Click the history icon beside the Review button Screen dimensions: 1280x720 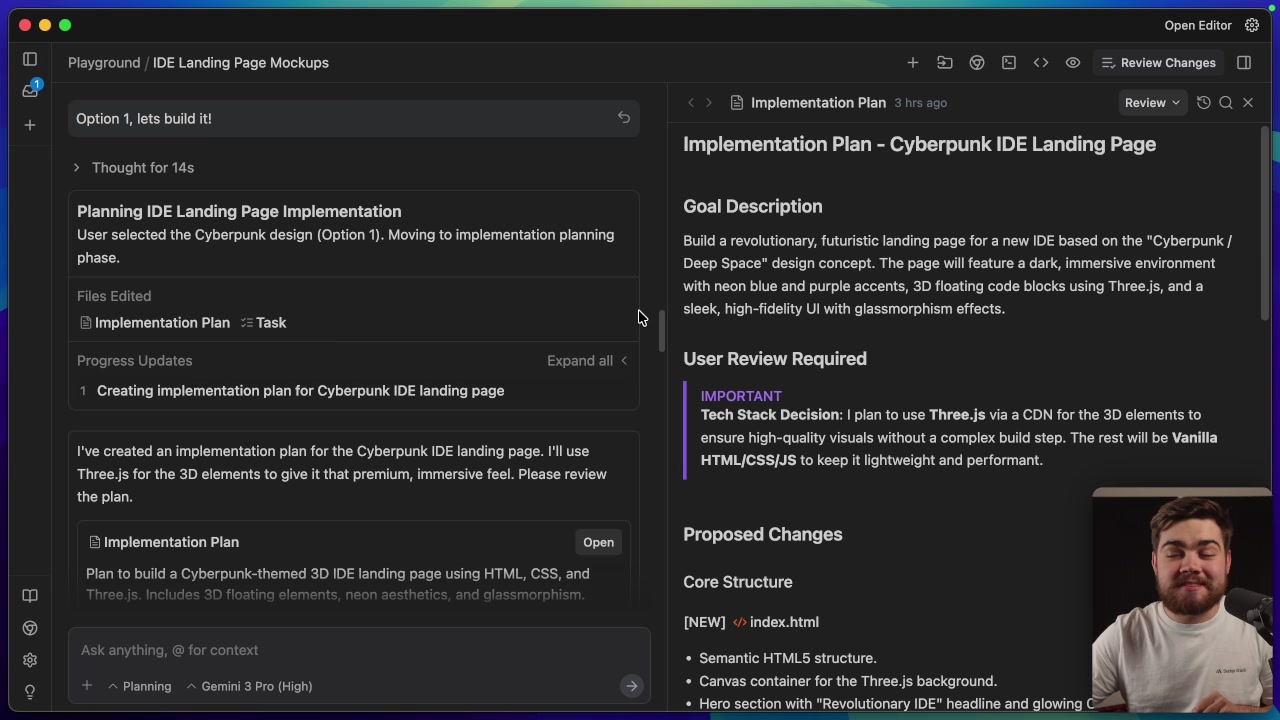(x=1204, y=102)
